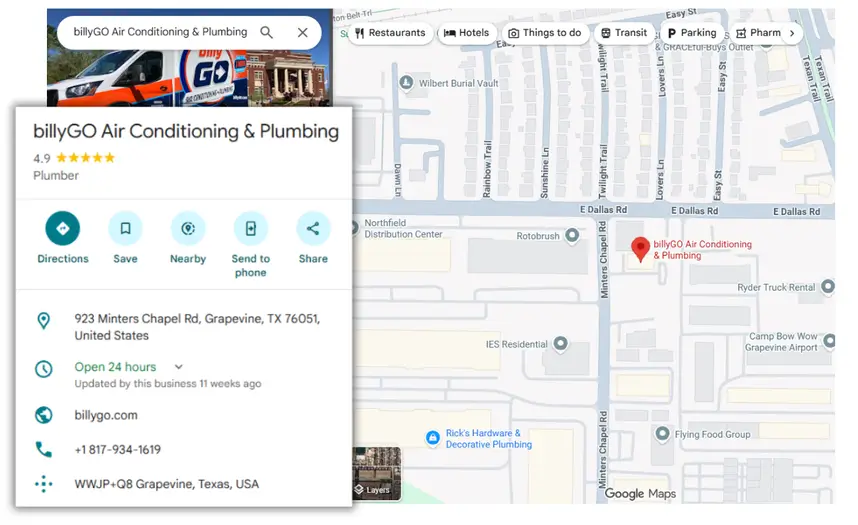This screenshot has height=525, width=858.
Task: Show more category chips with arrow
Action: (x=792, y=33)
